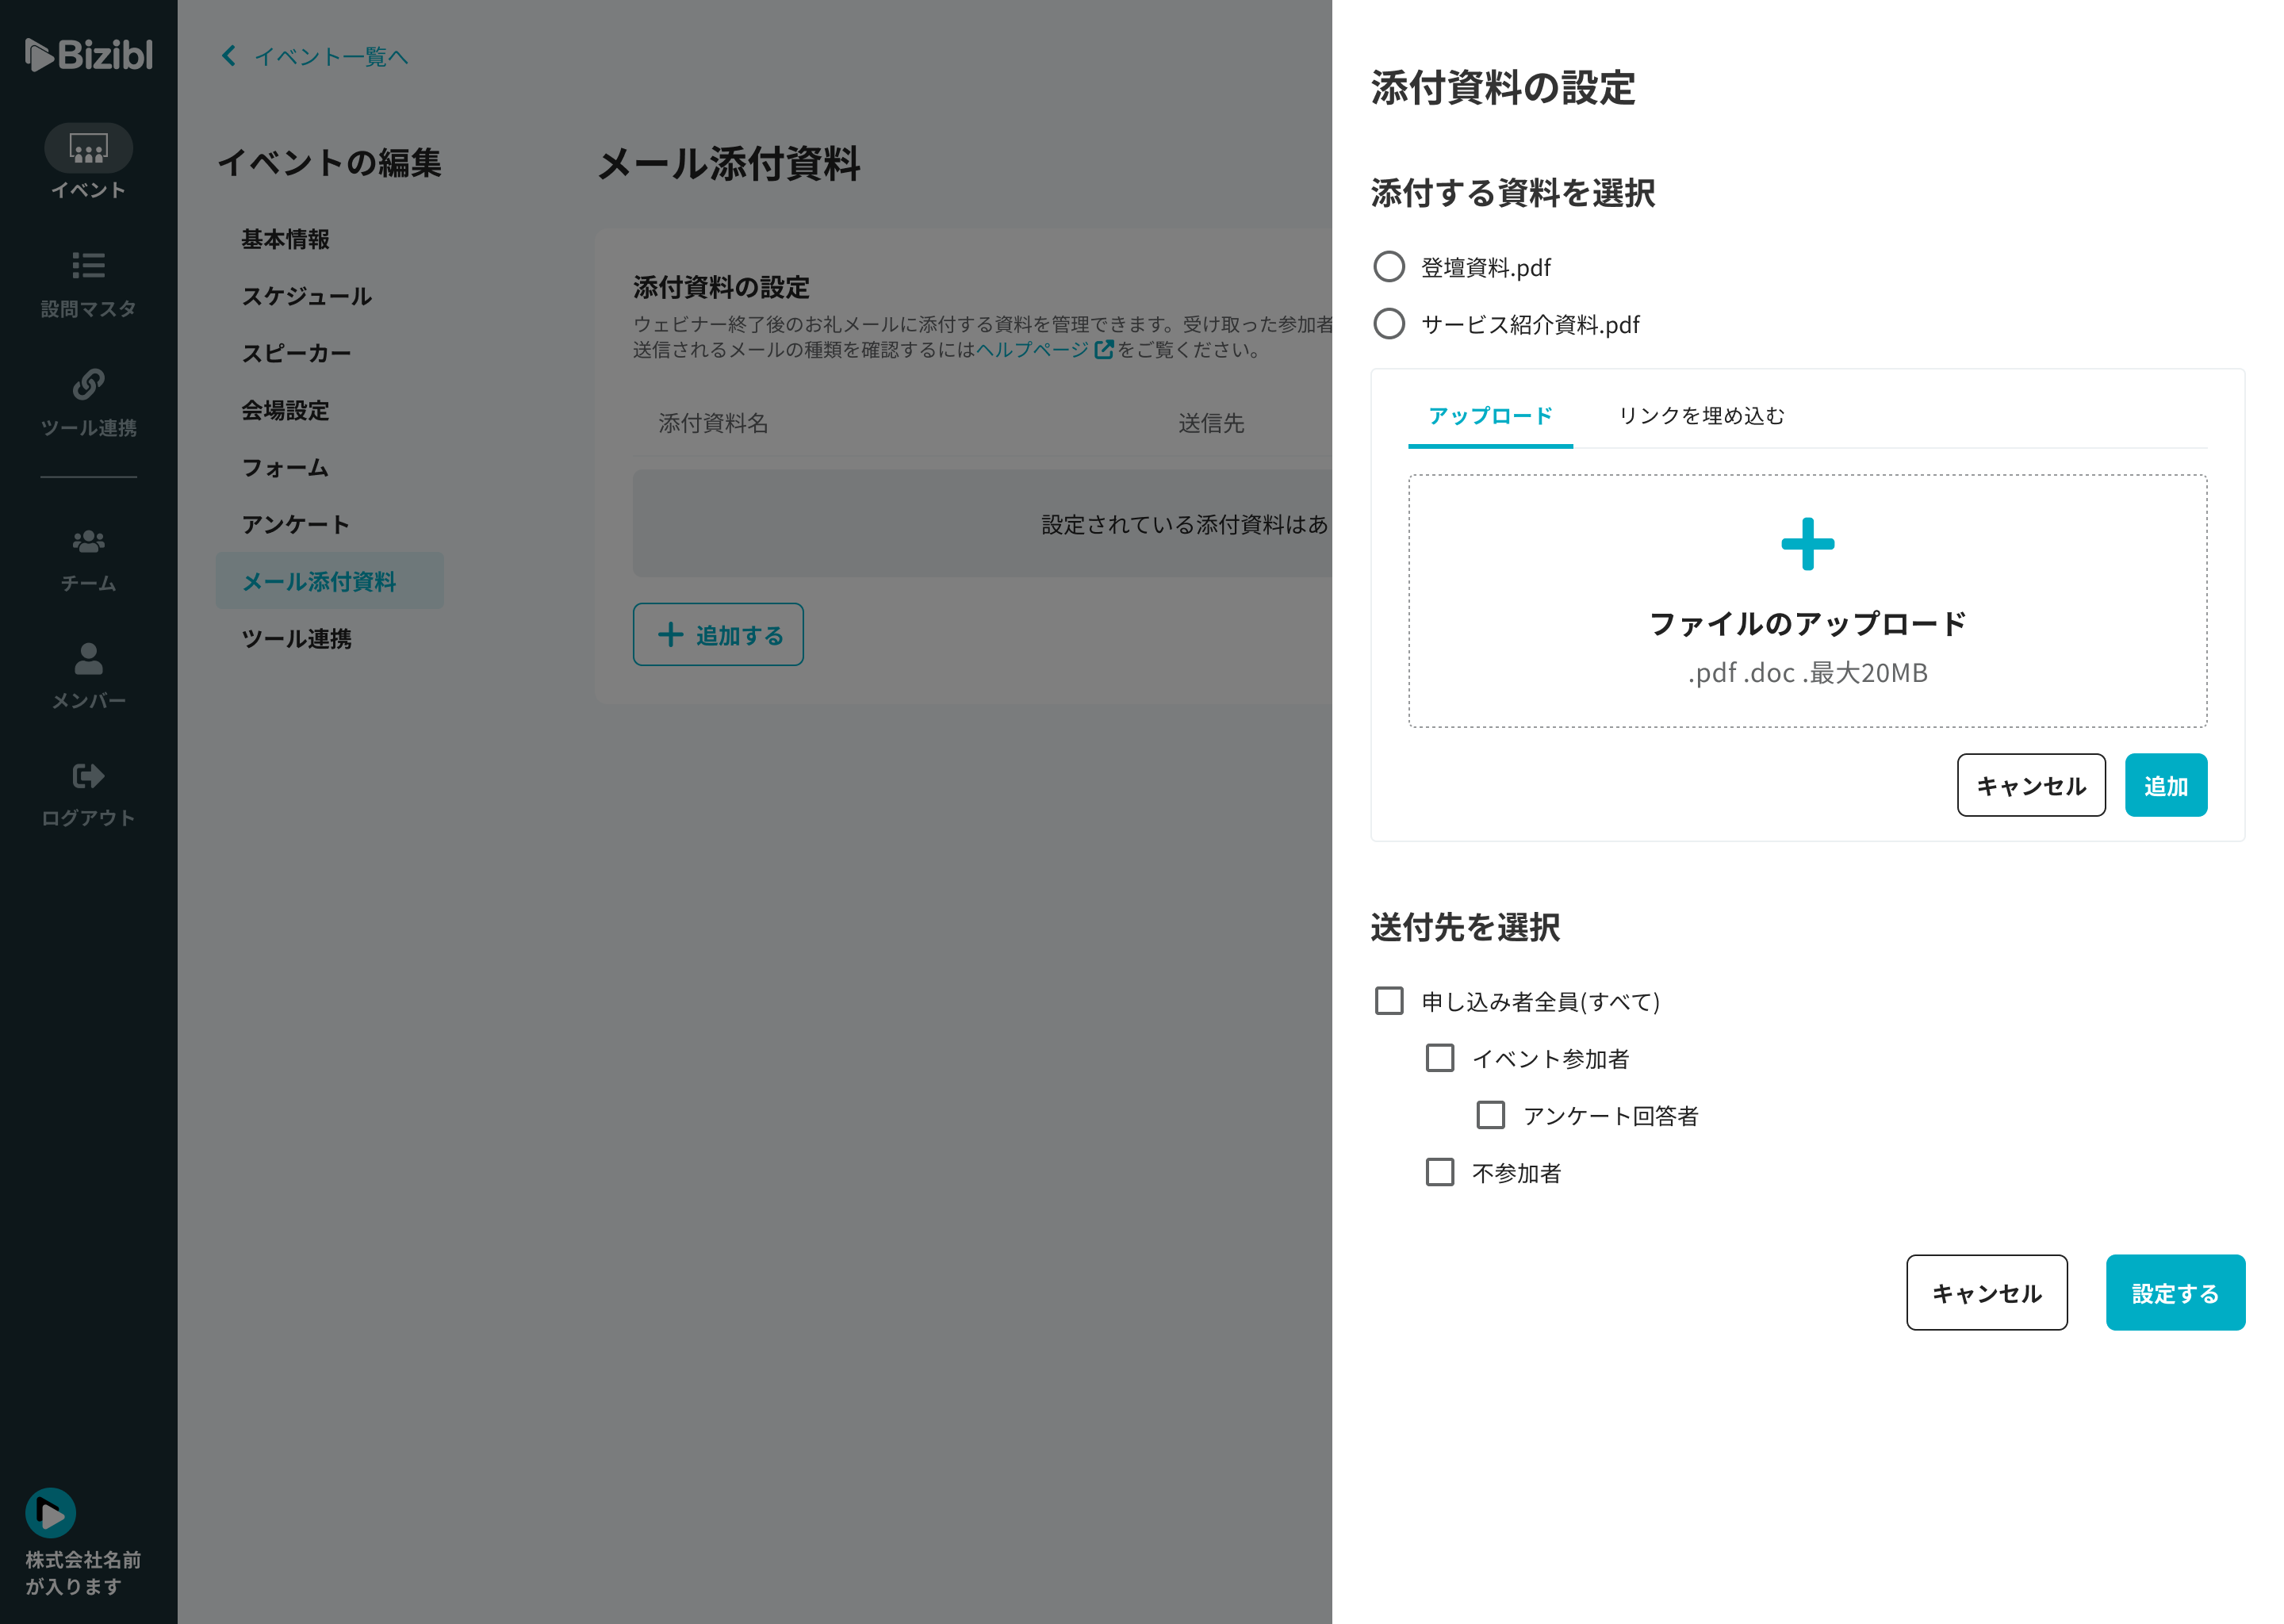Open アンケート in event edit menu
Image resolution: width=2284 pixels, height=1624 pixels.
[x=295, y=525]
